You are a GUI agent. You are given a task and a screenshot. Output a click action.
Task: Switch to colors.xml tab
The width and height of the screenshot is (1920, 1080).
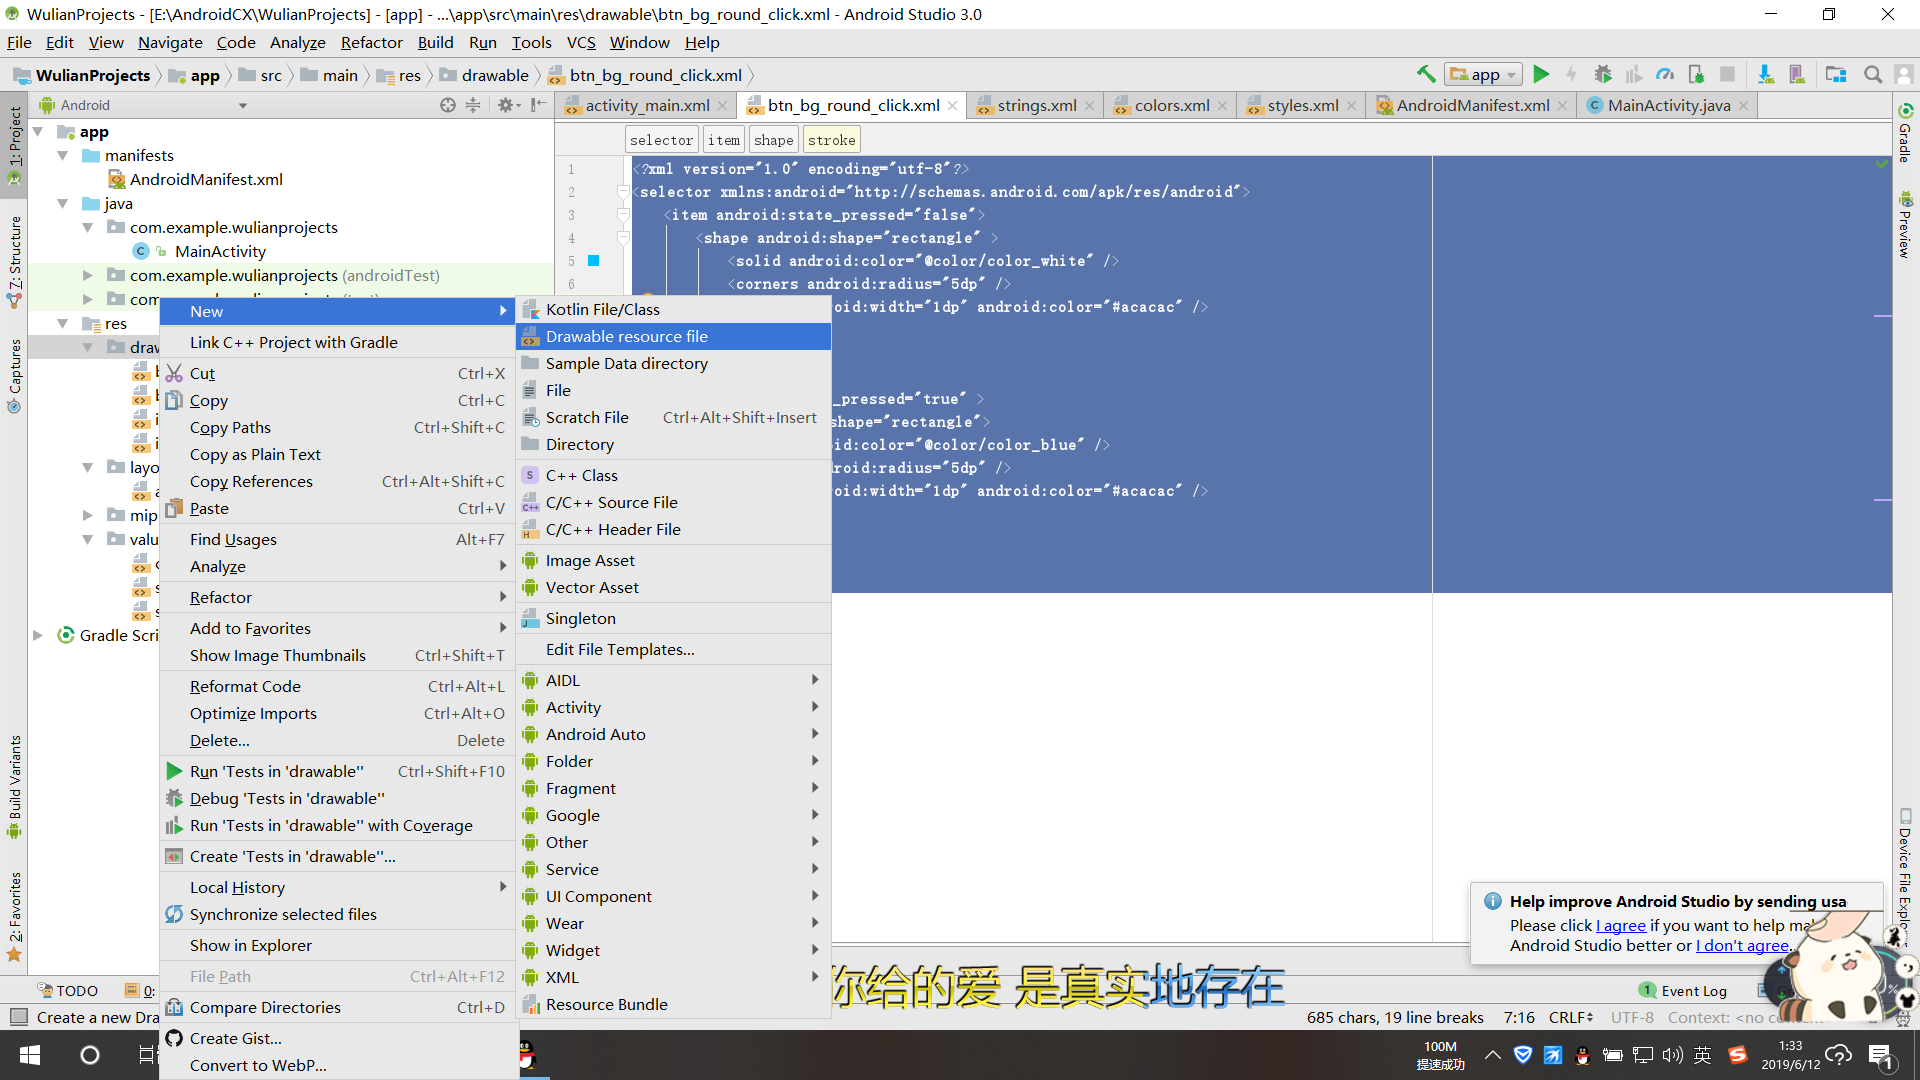1172,105
